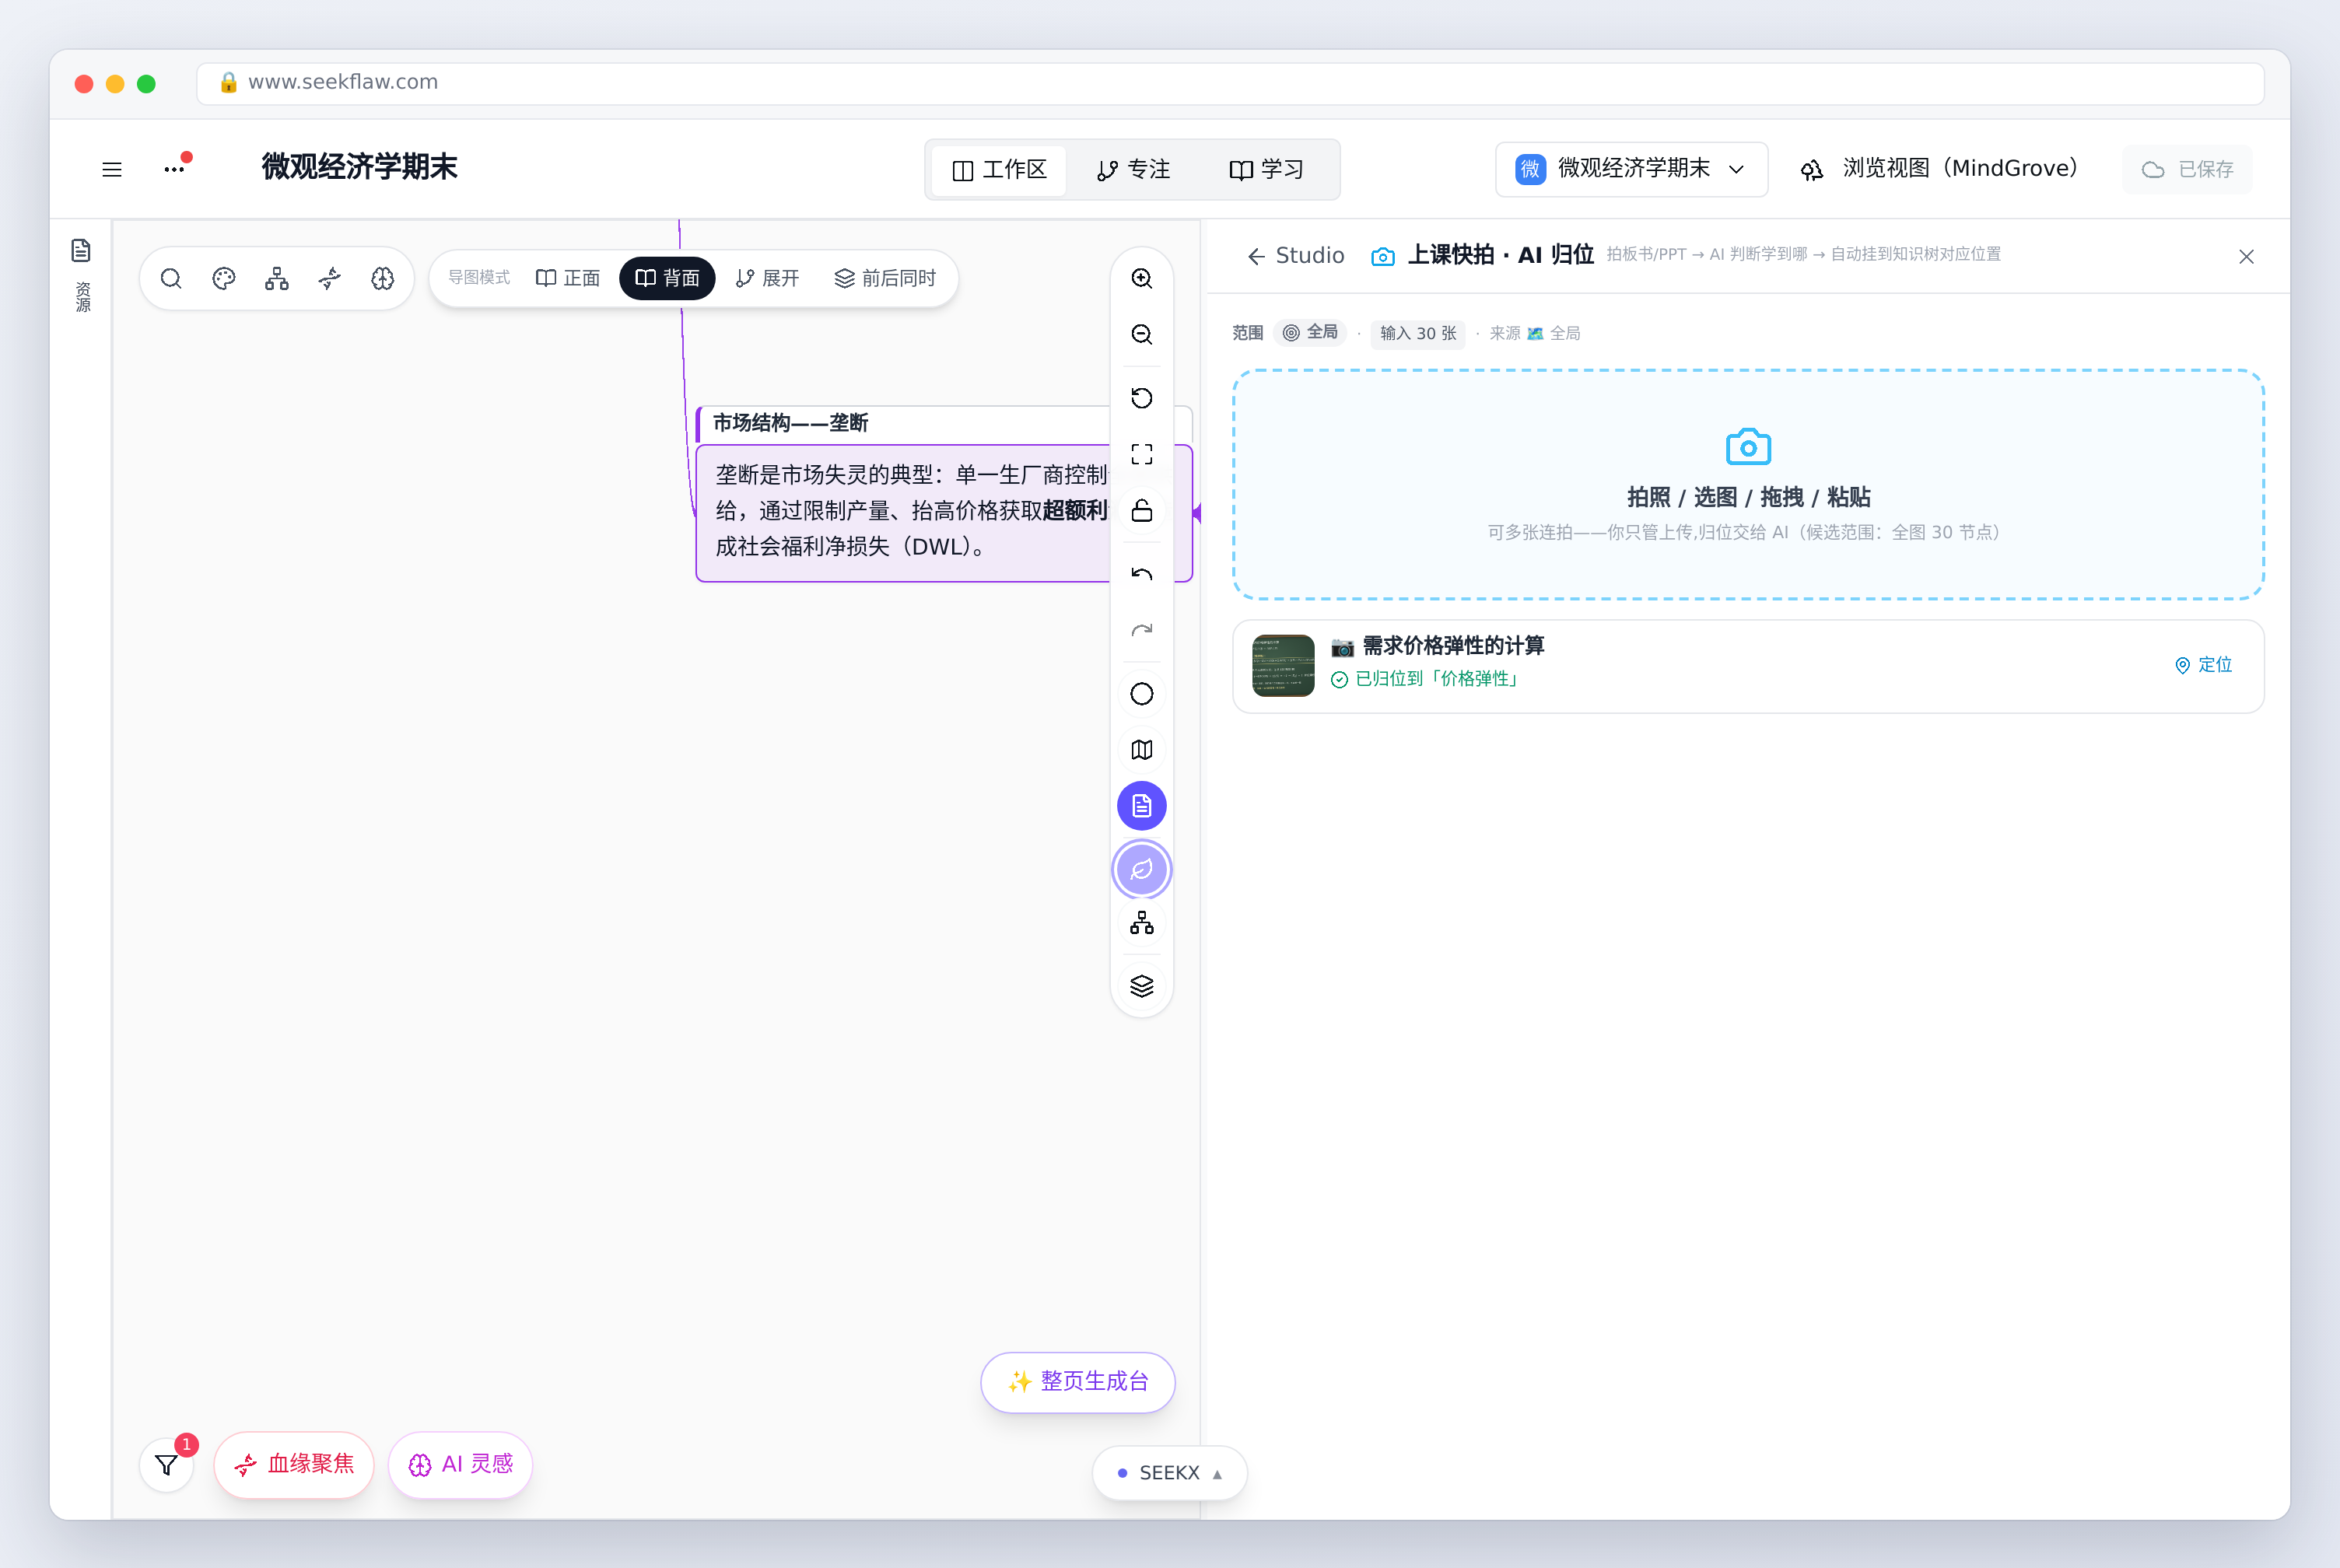This screenshot has width=2340, height=1568.
Task: Select 背面 mind map mode
Action: point(667,278)
